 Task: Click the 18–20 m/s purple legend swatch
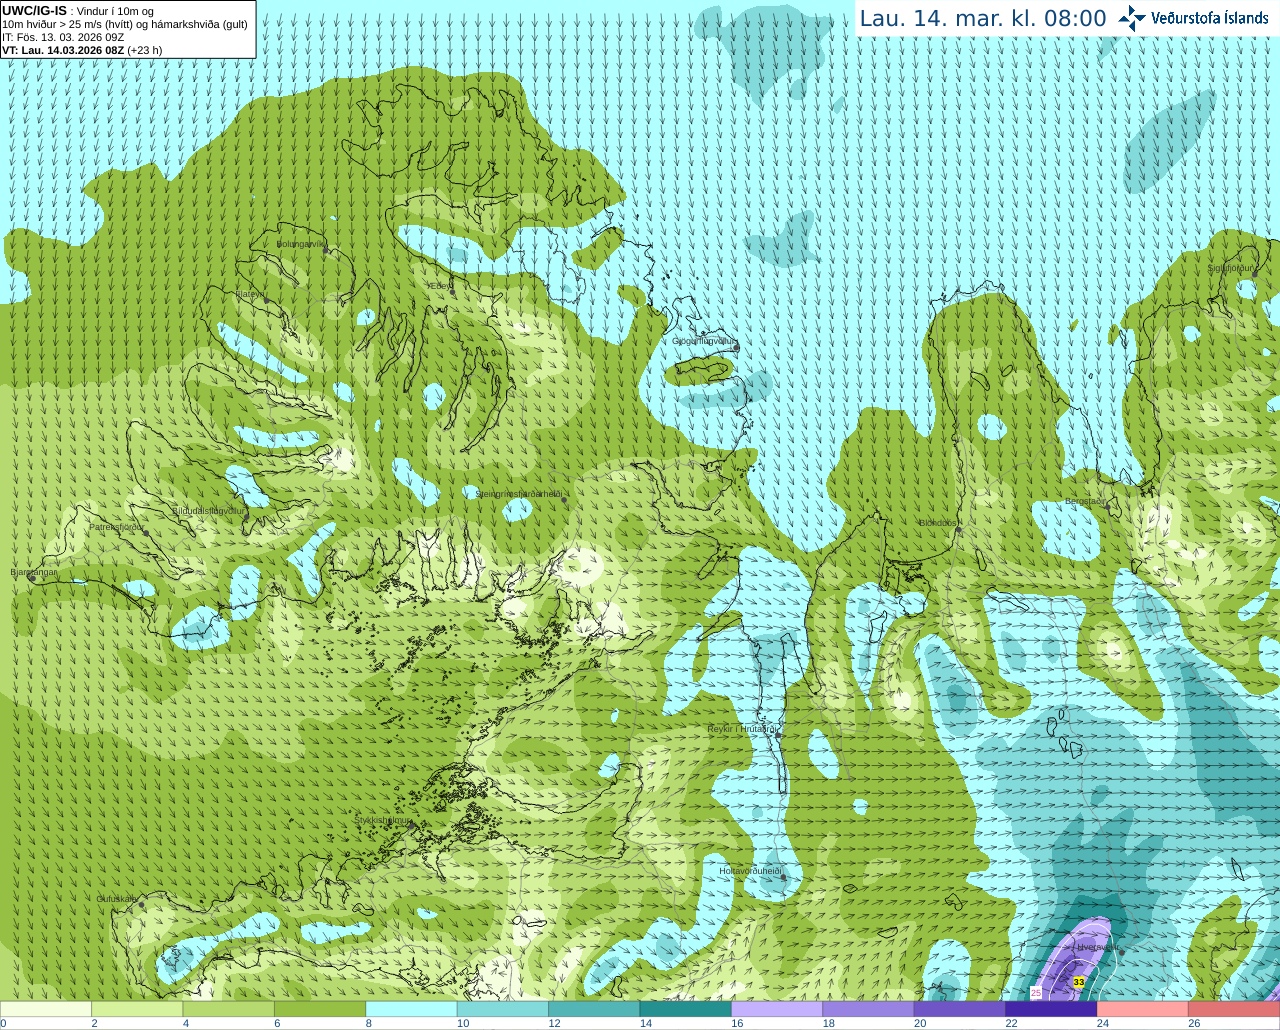click(868, 1009)
